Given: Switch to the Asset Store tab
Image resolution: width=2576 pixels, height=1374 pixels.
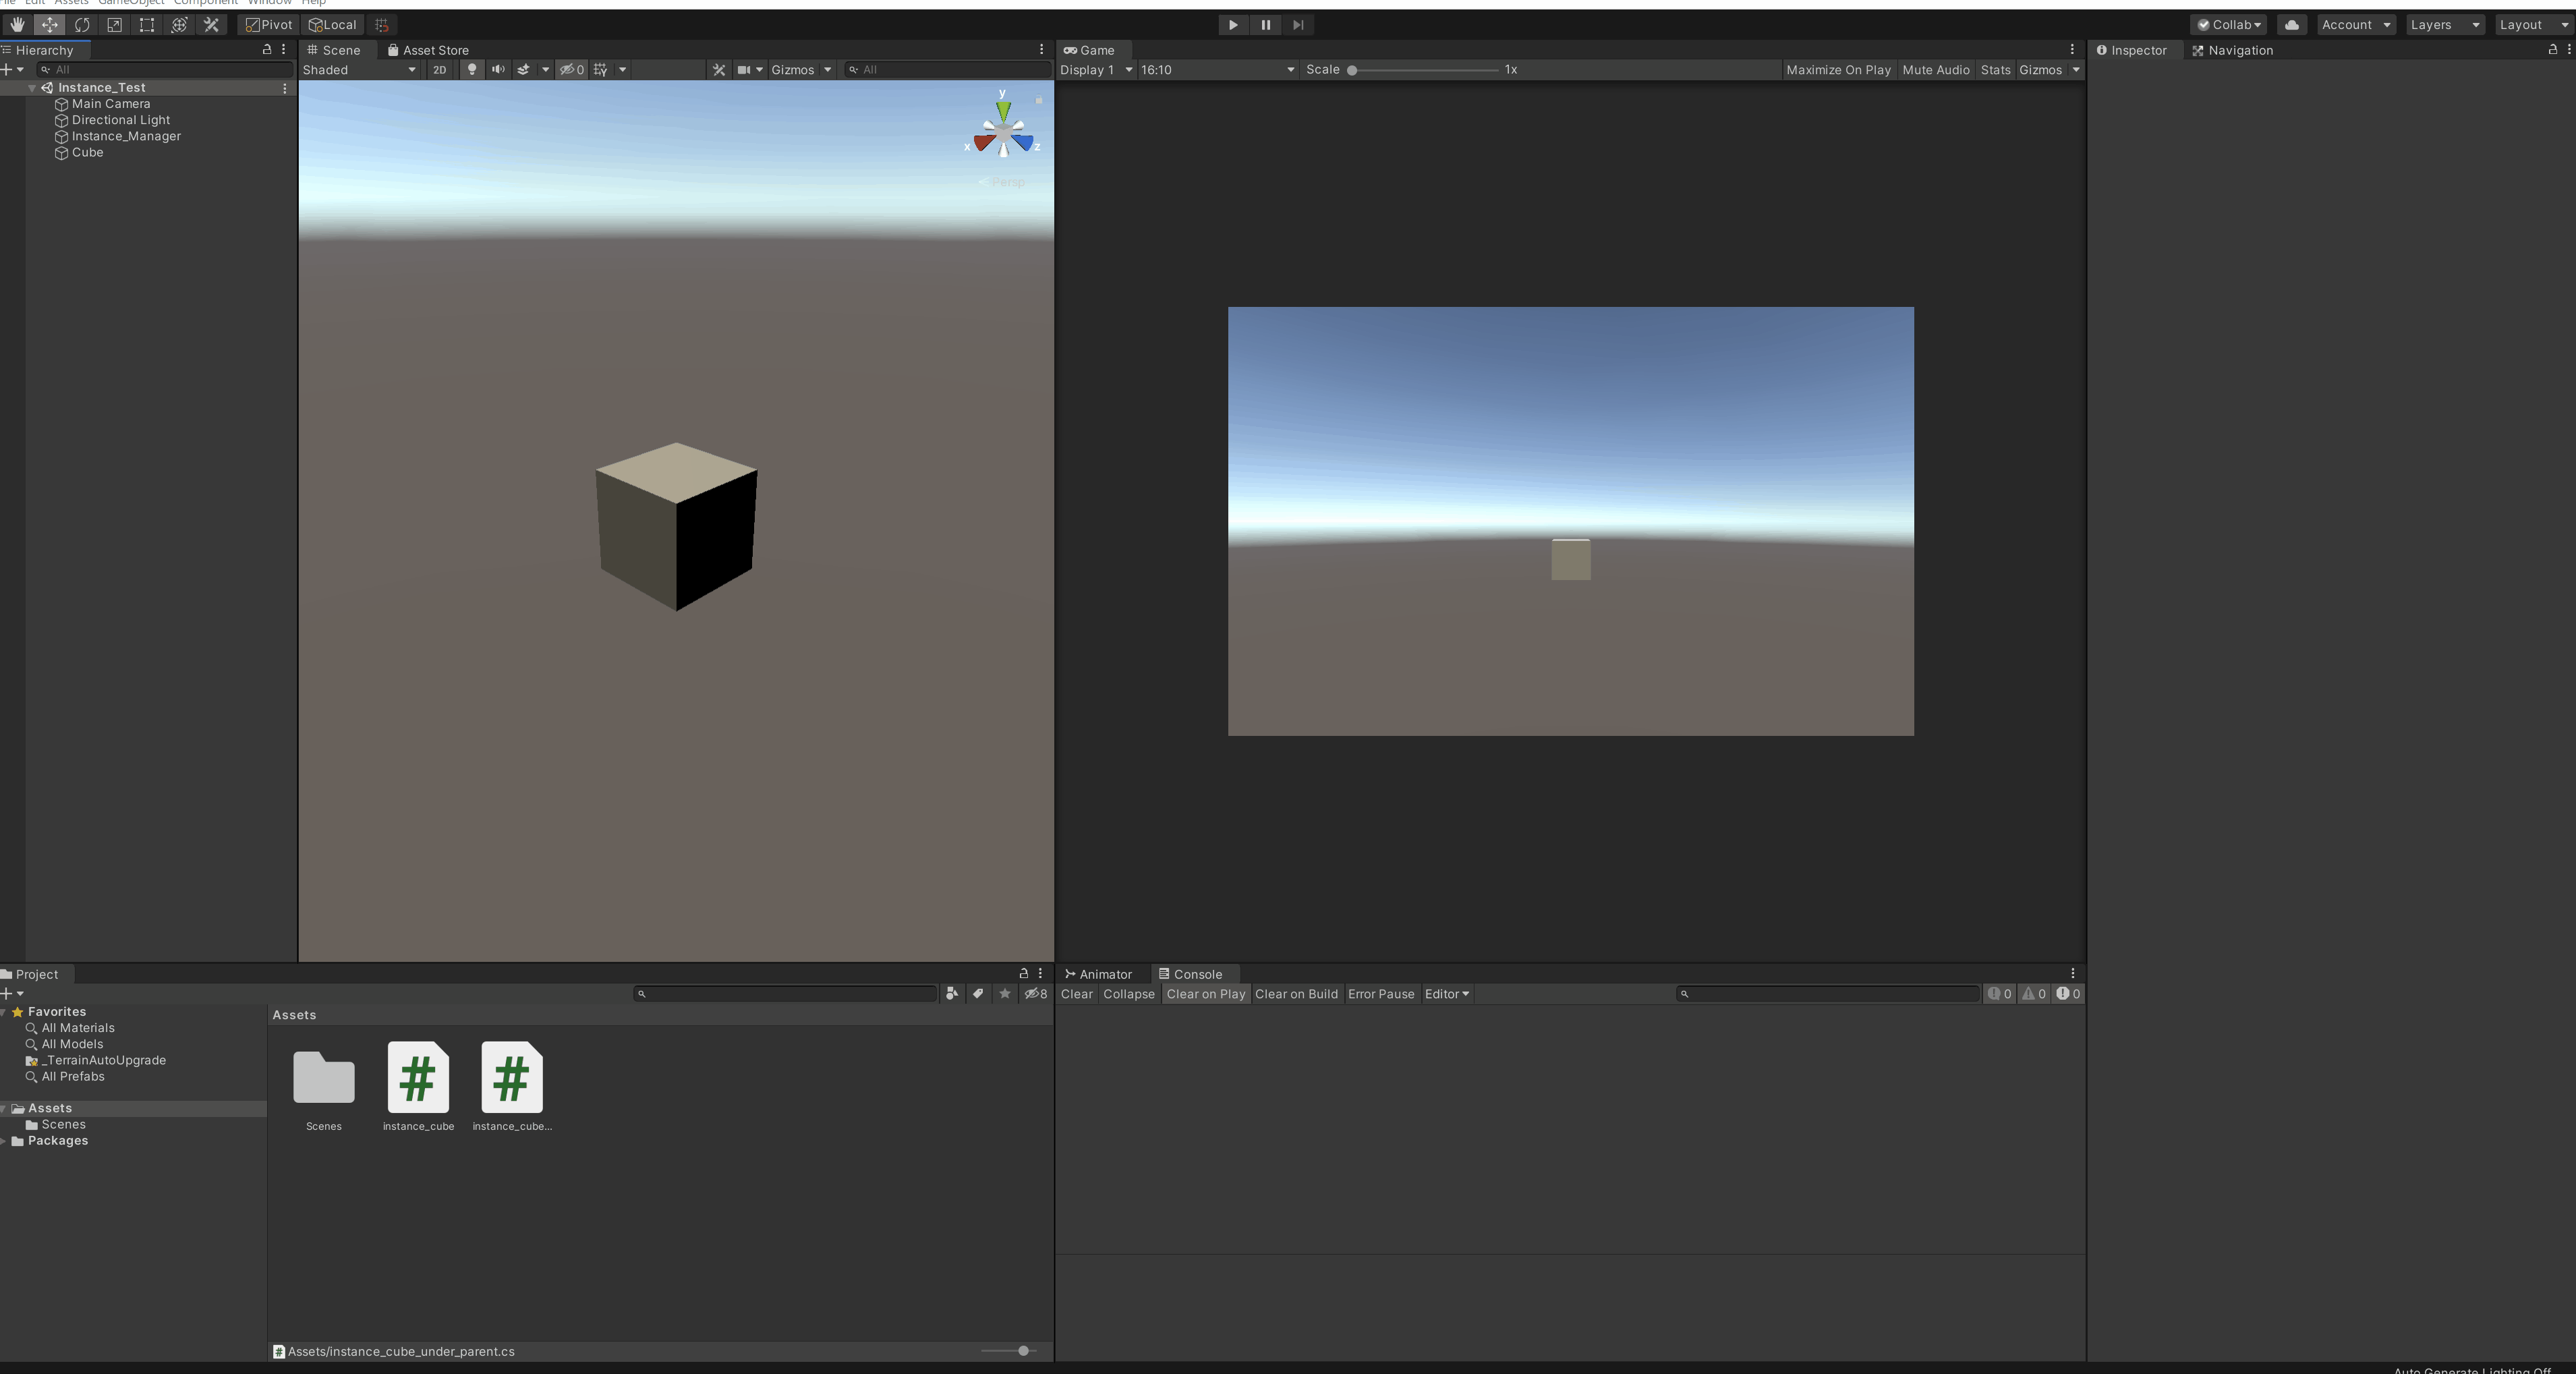Looking at the screenshot, I should (x=428, y=50).
